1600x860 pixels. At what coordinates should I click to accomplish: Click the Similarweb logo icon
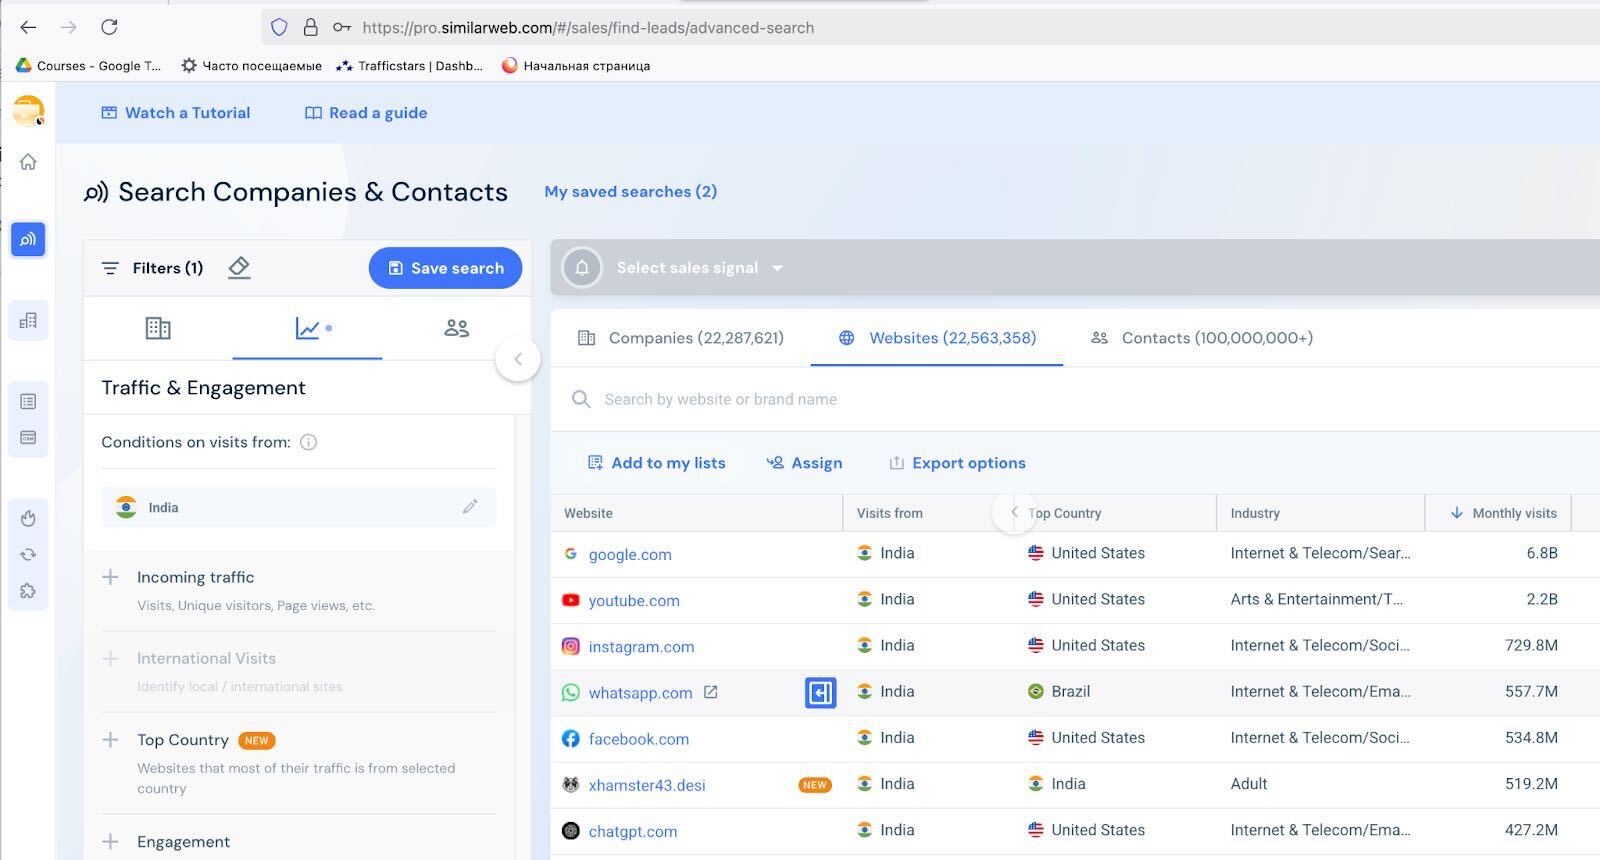pyautogui.click(x=28, y=110)
